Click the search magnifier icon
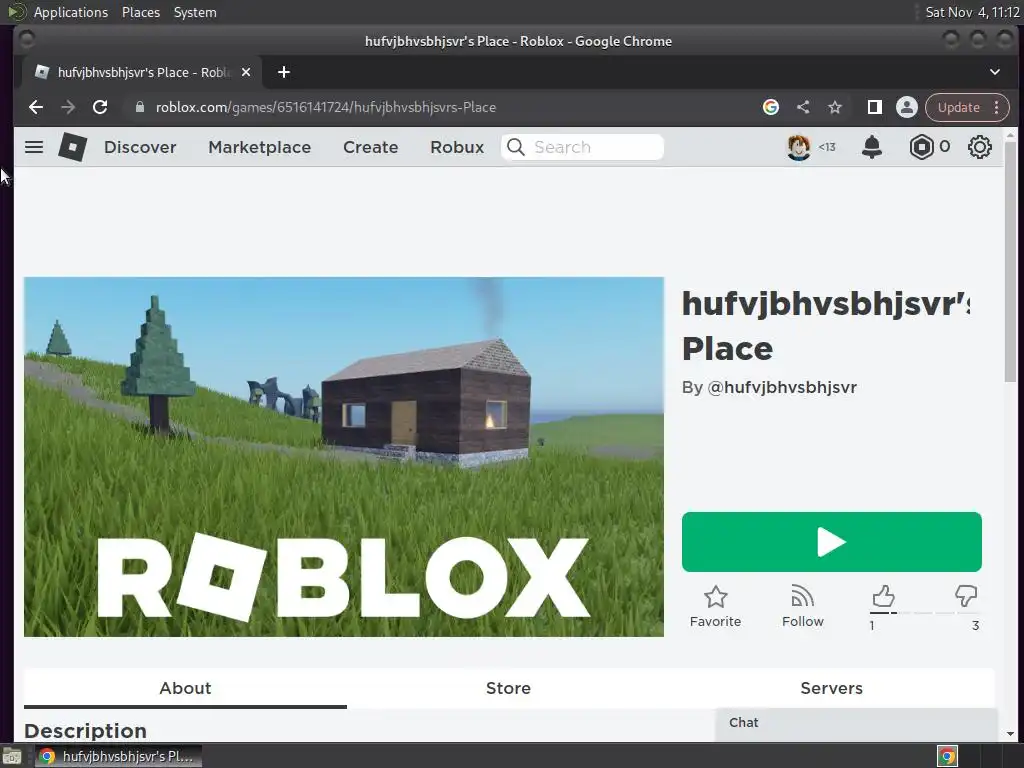 point(515,147)
